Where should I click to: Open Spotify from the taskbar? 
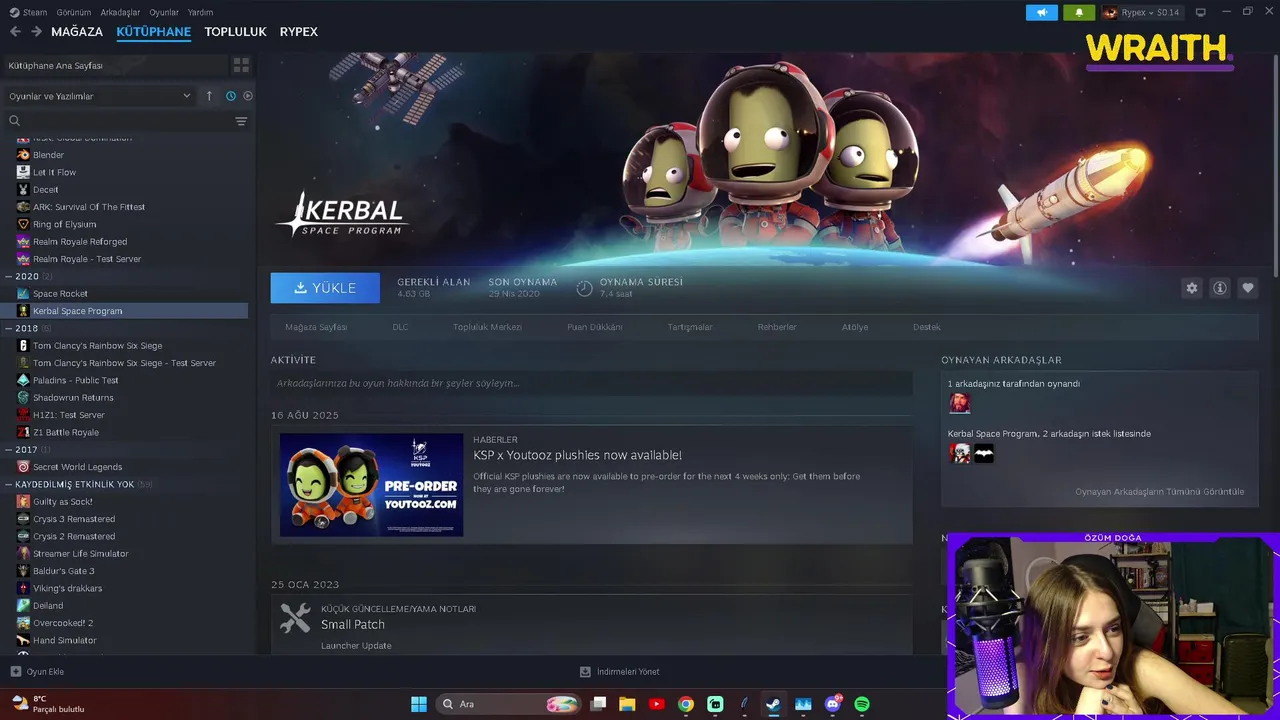pos(862,704)
